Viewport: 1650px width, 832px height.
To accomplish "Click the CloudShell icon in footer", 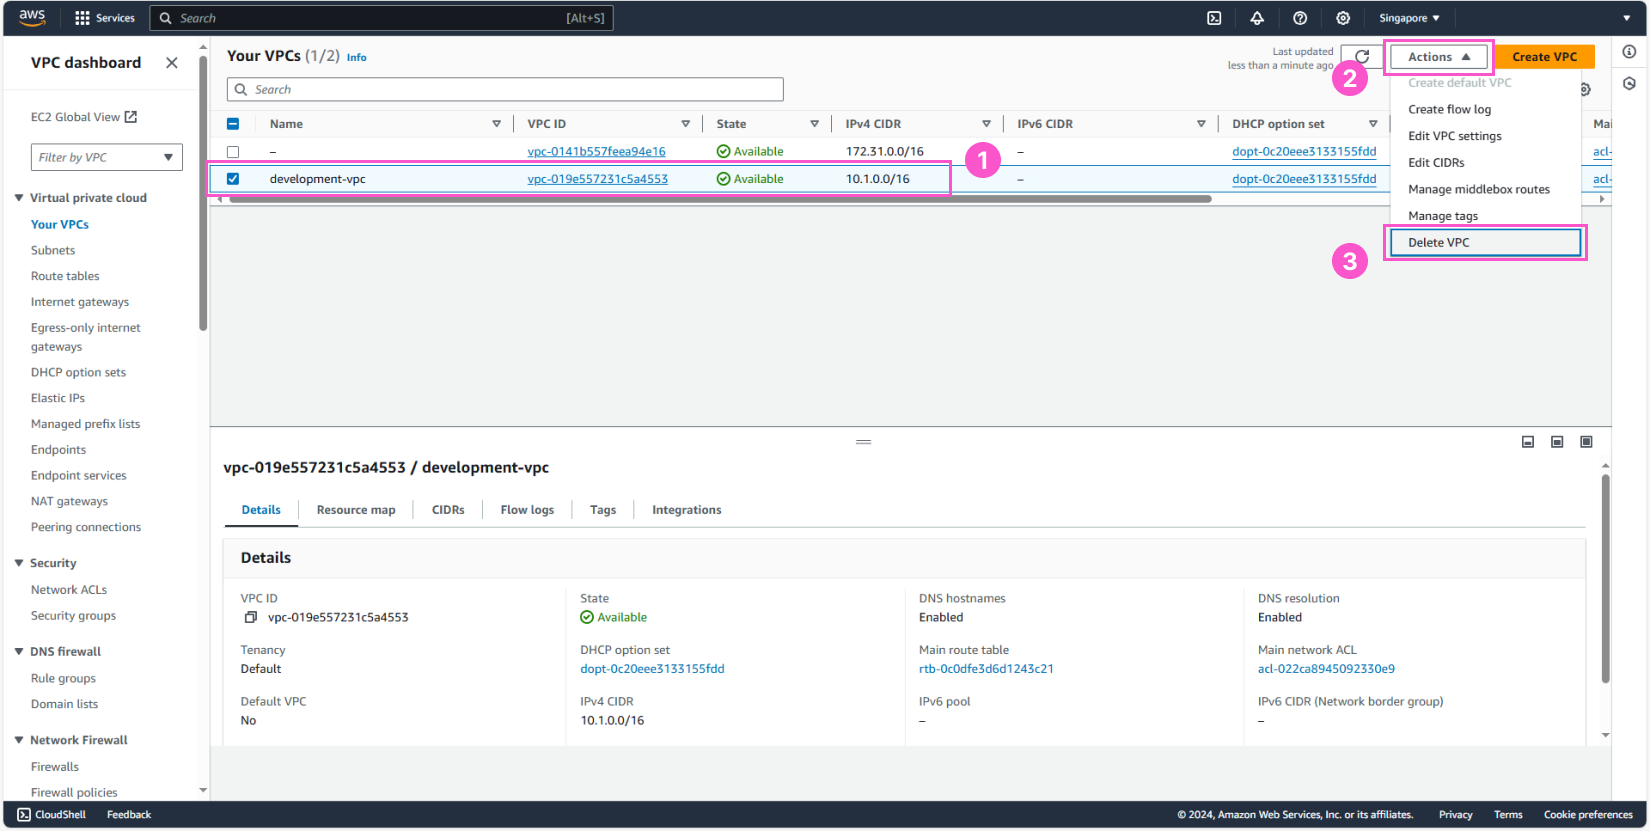I will pyautogui.click(x=24, y=815).
